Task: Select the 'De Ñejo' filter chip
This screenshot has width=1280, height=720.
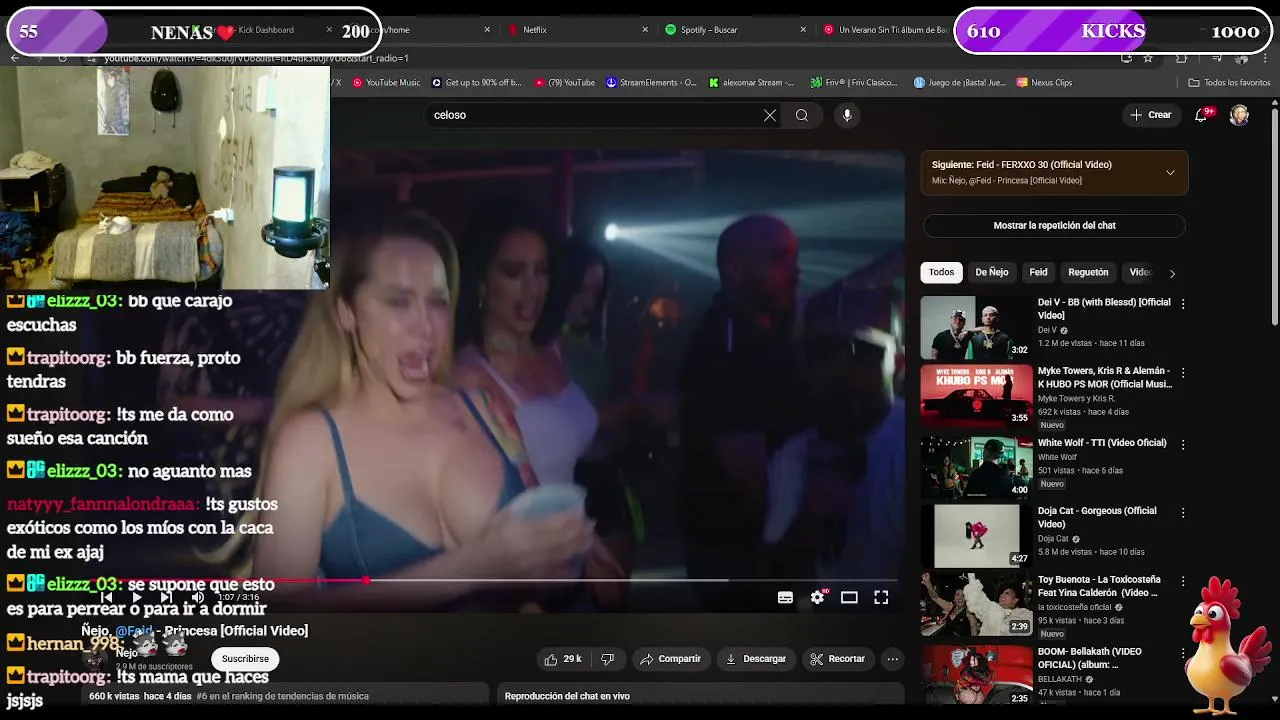Action: tap(992, 272)
